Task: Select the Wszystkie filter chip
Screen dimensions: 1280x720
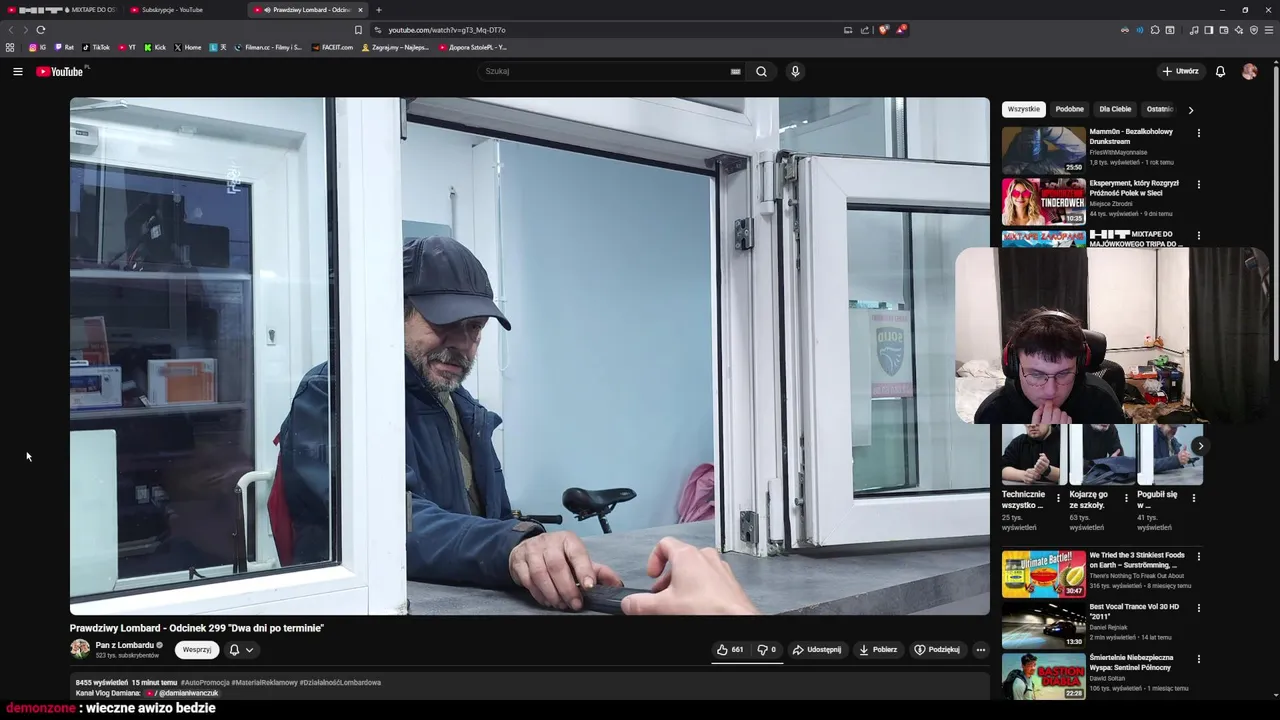Action: (x=1023, y=109)
